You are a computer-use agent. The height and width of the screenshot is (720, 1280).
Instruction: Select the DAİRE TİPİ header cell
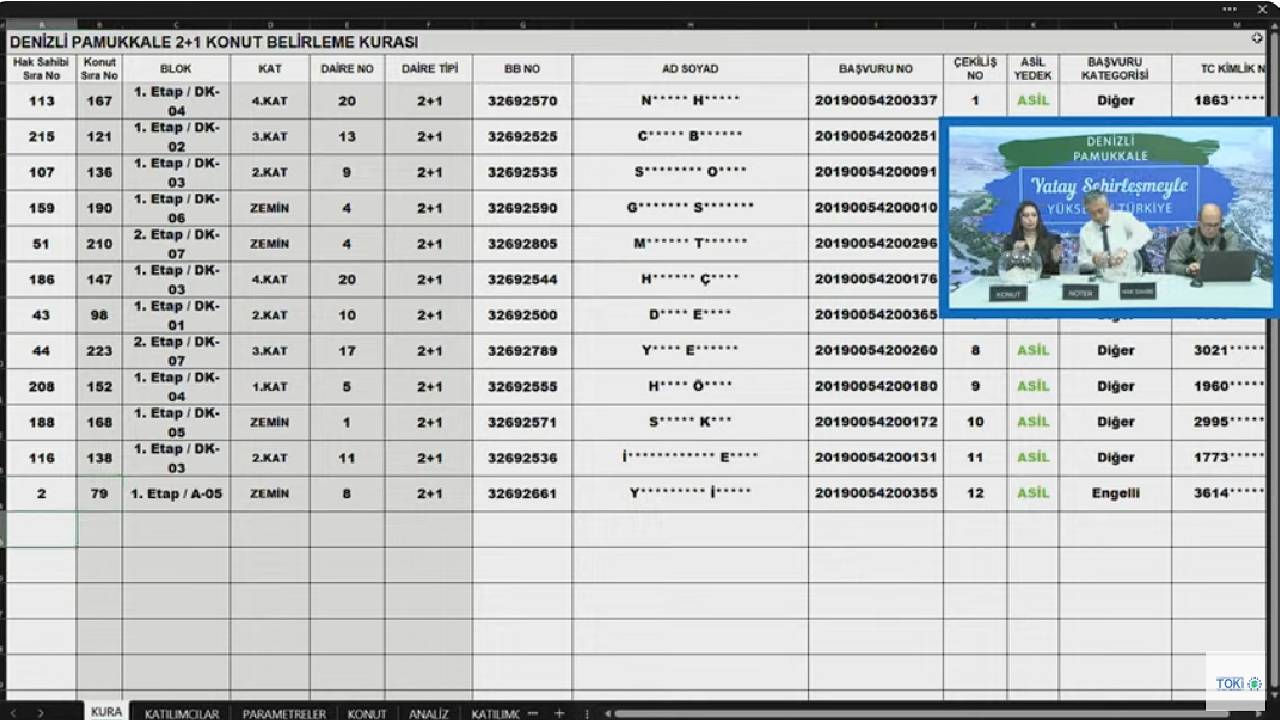429,69
